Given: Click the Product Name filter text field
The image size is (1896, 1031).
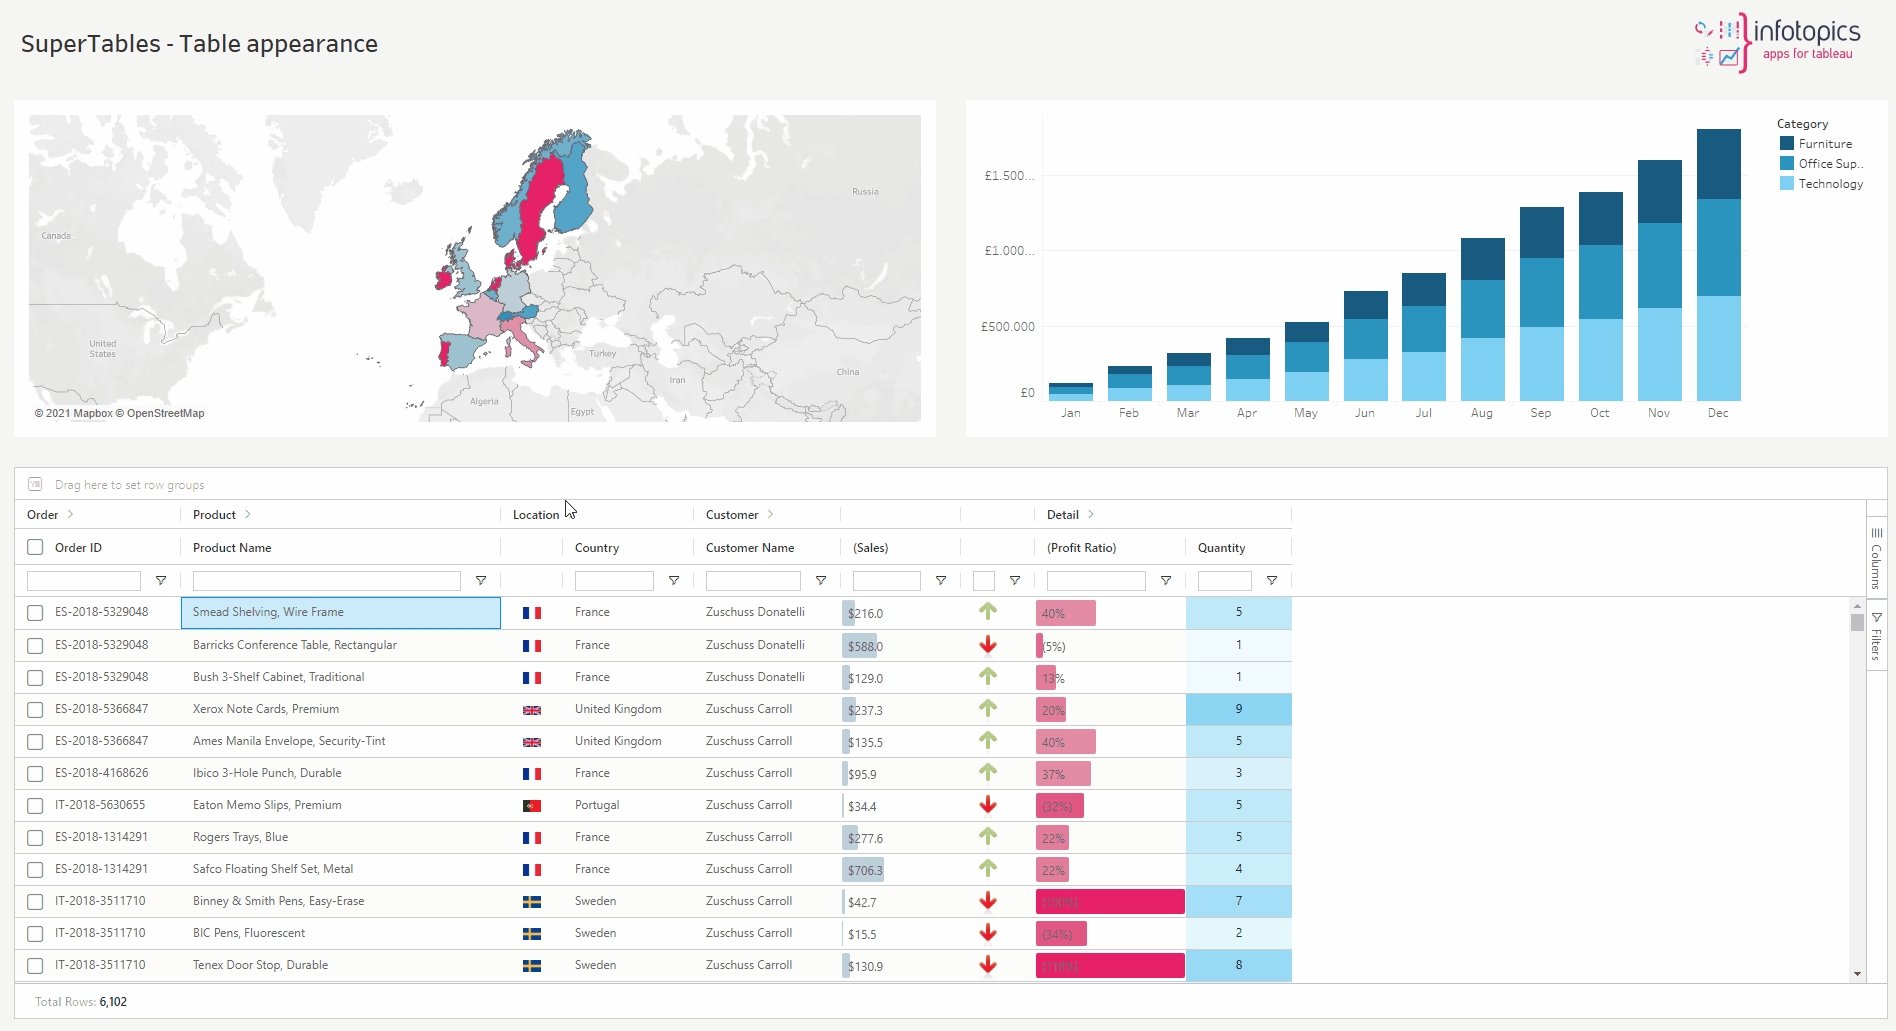Looking at the screenshot, I should pos(326,581).
